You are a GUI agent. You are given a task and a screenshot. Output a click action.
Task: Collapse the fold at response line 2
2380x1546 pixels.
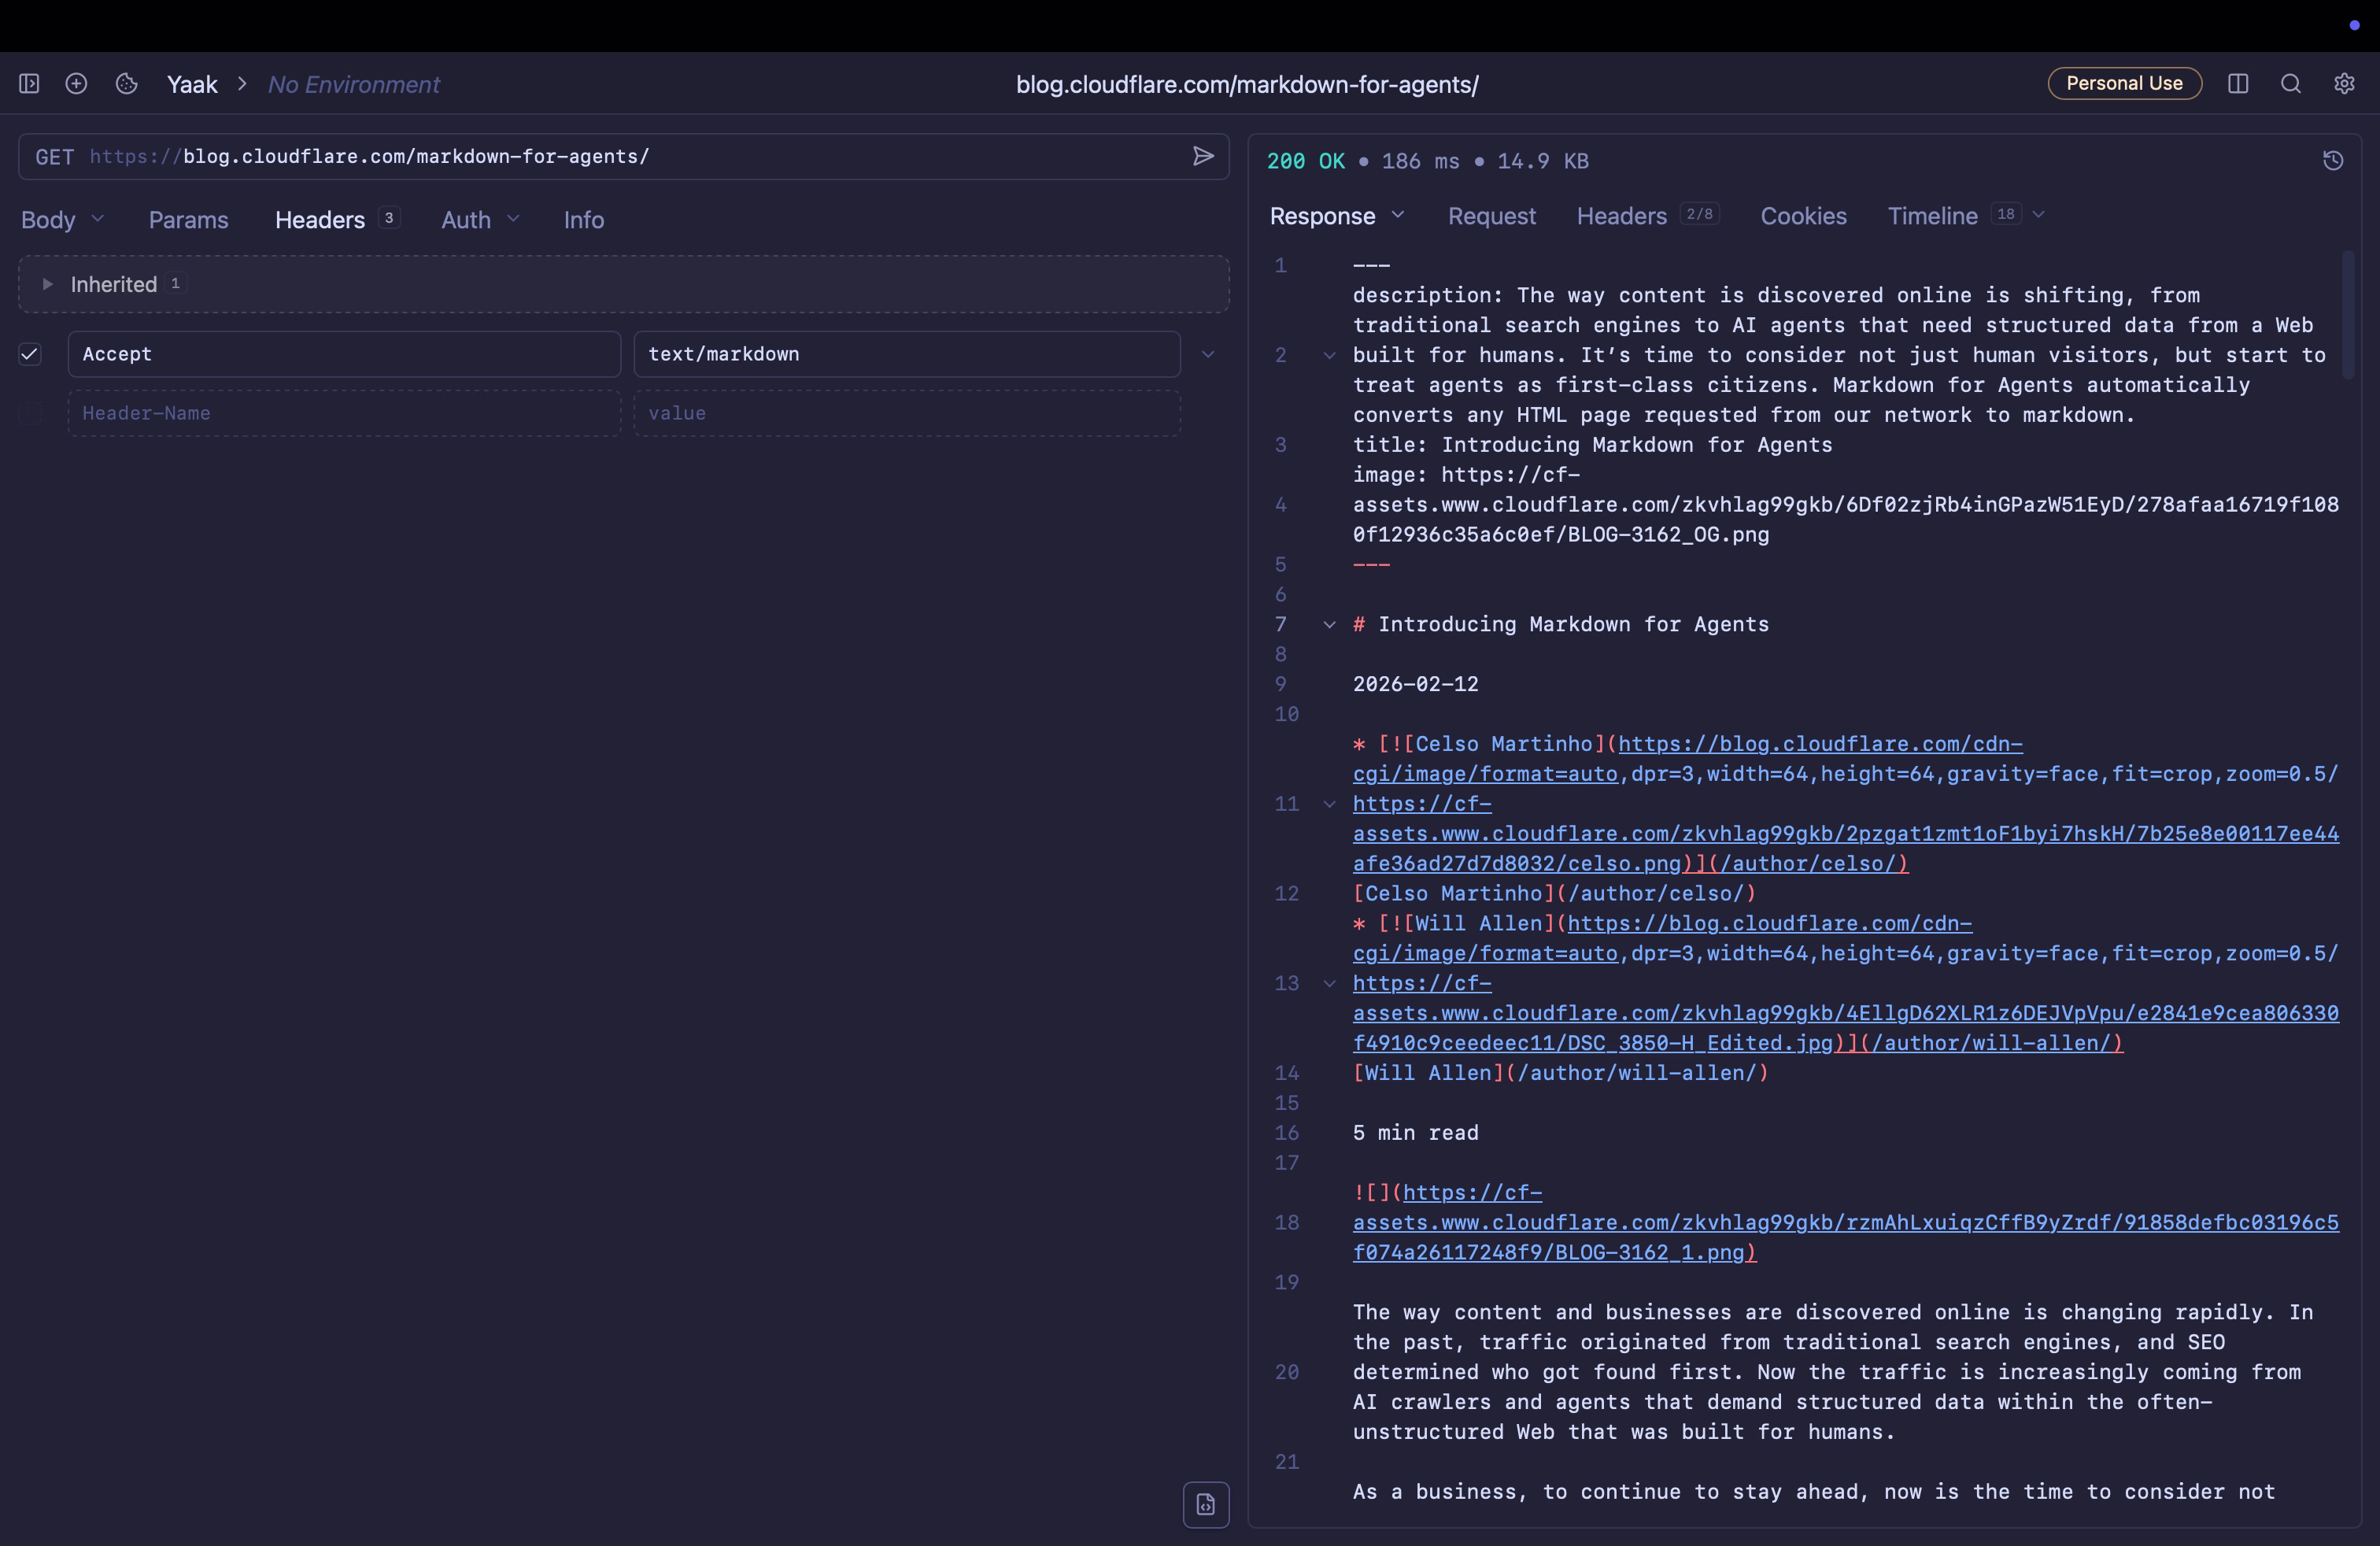point(1329,355)
